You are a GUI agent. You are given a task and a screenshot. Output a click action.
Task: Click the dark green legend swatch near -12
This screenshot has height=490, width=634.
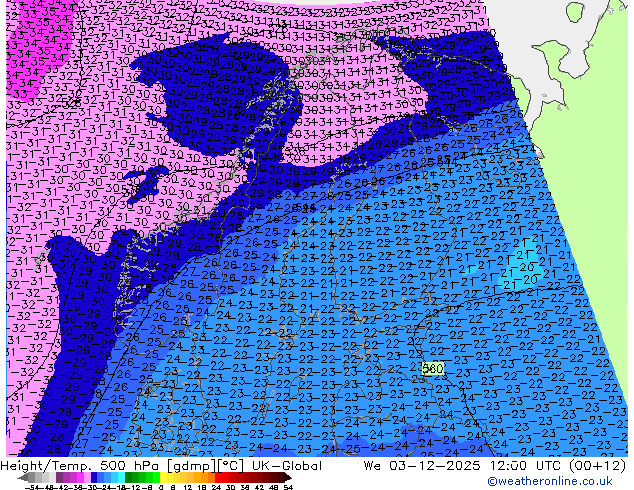(128, 478)
